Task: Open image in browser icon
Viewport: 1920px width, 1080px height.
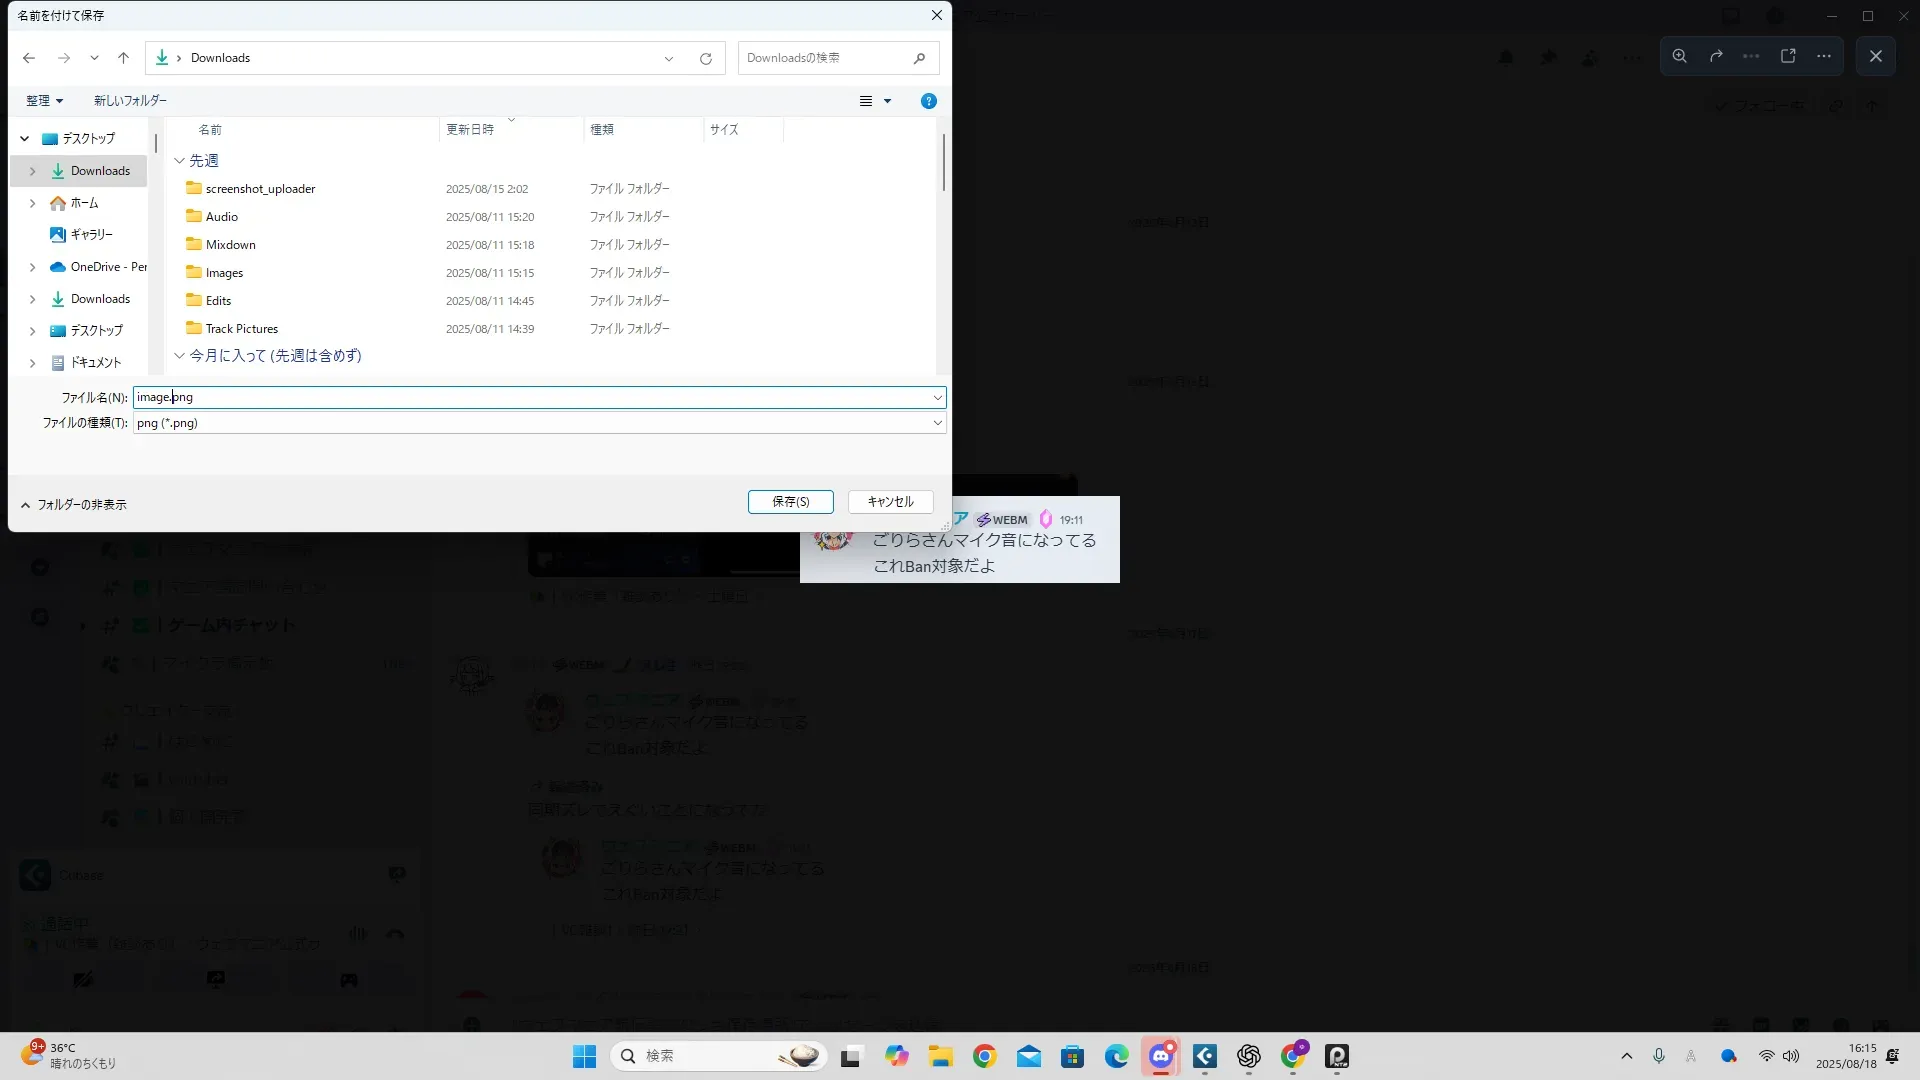Action: pos(1788,56)
